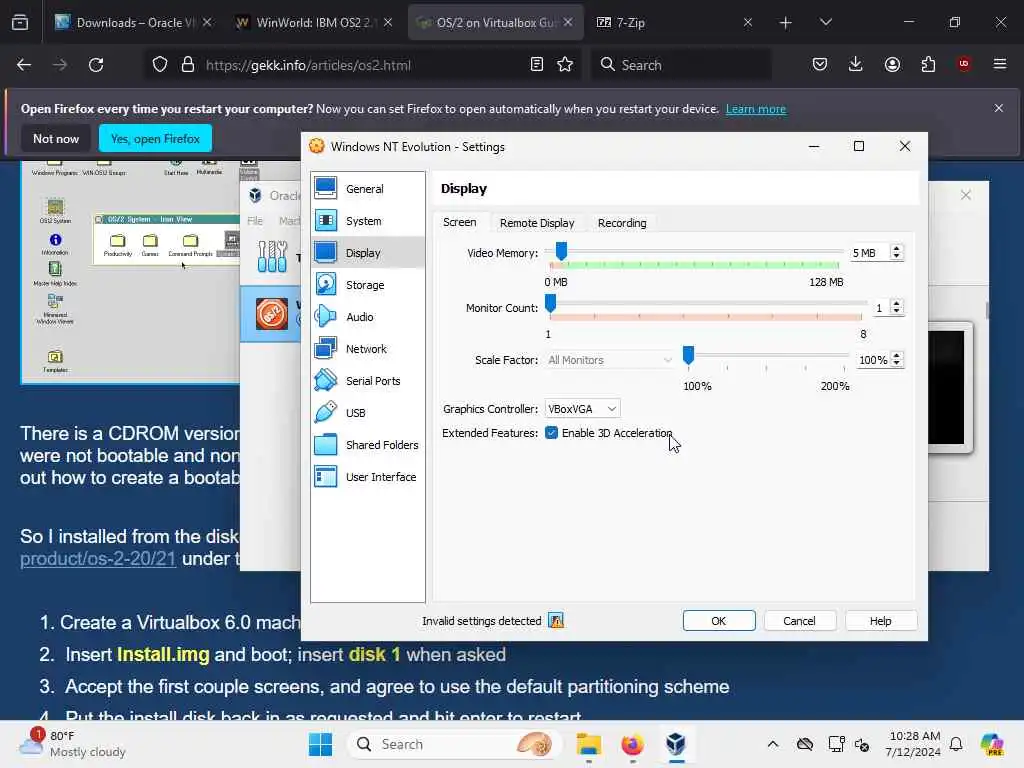Click the Firefox address bar URL

[x=308, y=65]
